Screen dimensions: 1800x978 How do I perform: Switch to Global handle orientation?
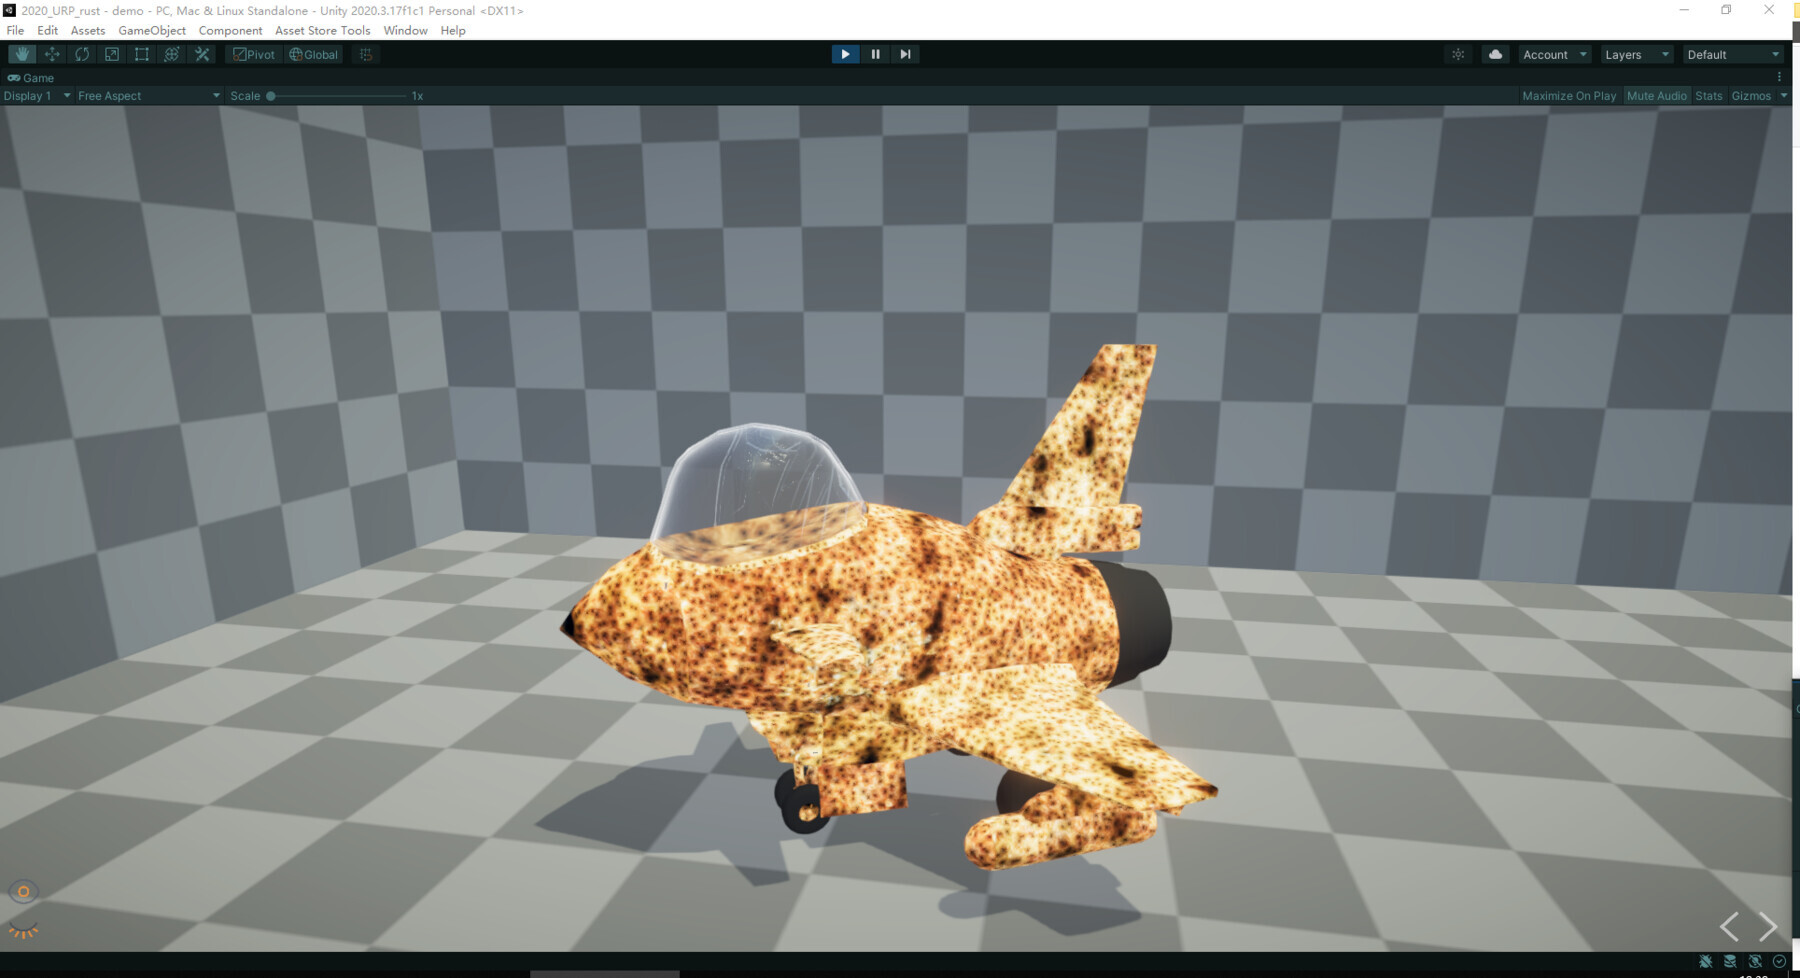(x=313, y=54)
